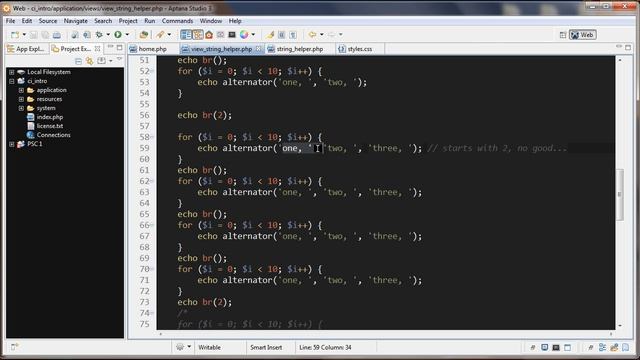Click the yellow highlighter toolbar icon
Image resolution: width=640 pixels, height=360 pixels.
click(270, 35)
